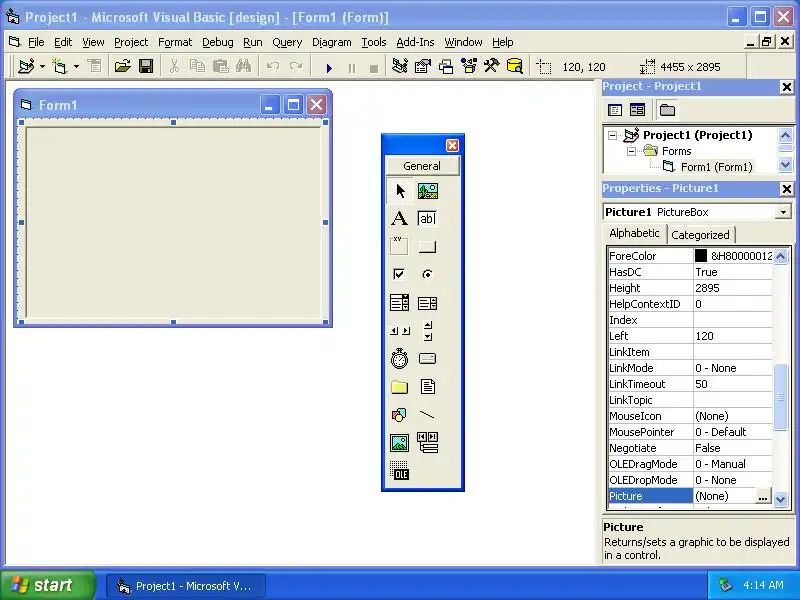This screenshot has height=600, width=800.
Task: Select the DirListBox folder tool
Action: (x=400, y=387)
